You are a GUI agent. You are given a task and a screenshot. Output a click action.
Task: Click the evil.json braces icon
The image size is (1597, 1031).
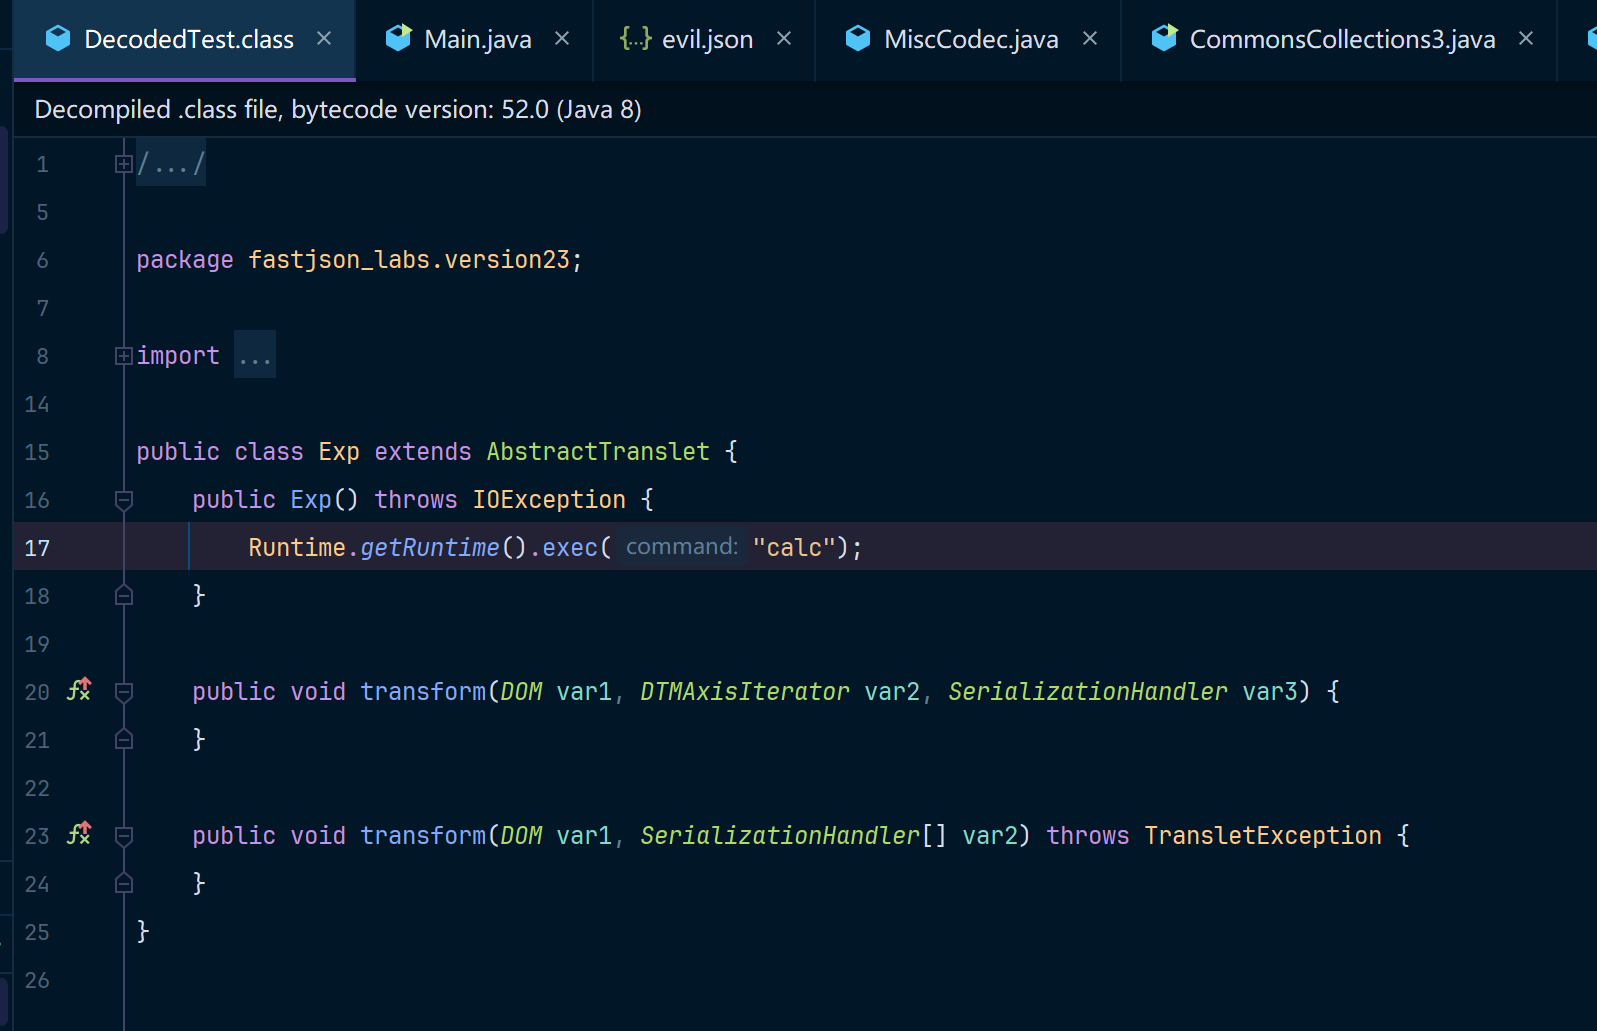coord(635,38)
